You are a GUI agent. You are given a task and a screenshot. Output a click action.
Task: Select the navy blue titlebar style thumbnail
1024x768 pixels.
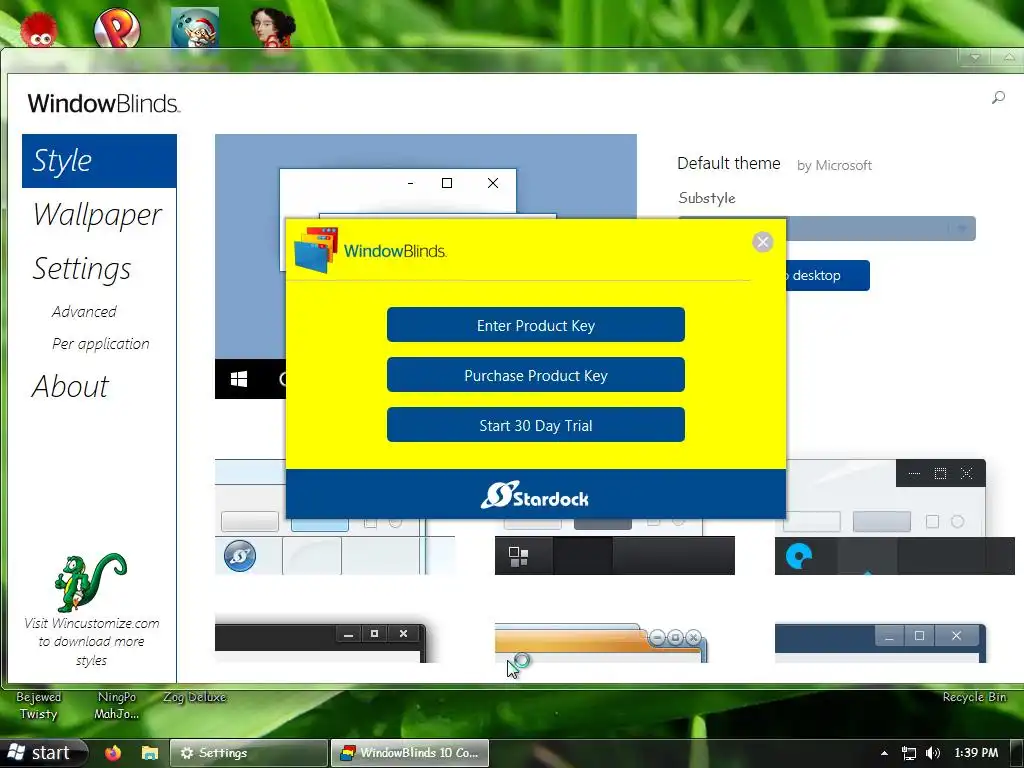tap(880, 643)
